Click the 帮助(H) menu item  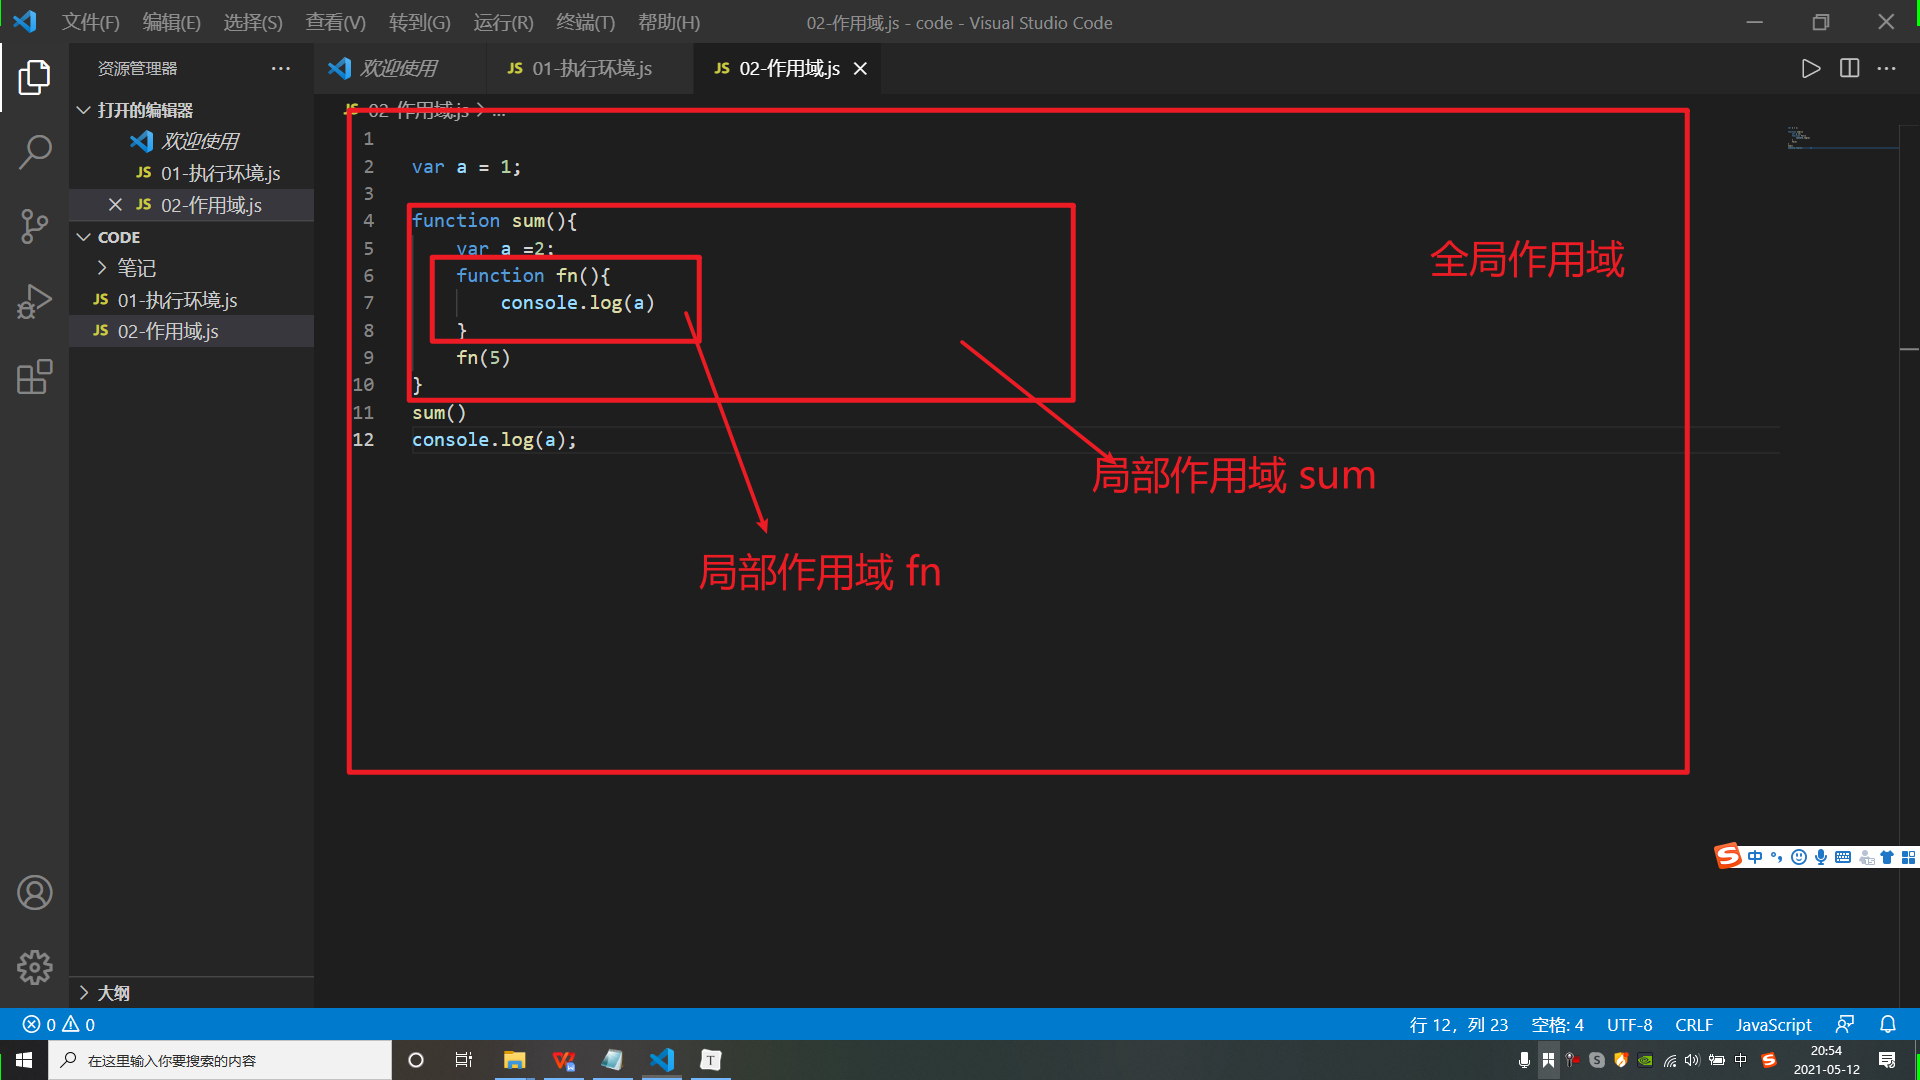673,22
